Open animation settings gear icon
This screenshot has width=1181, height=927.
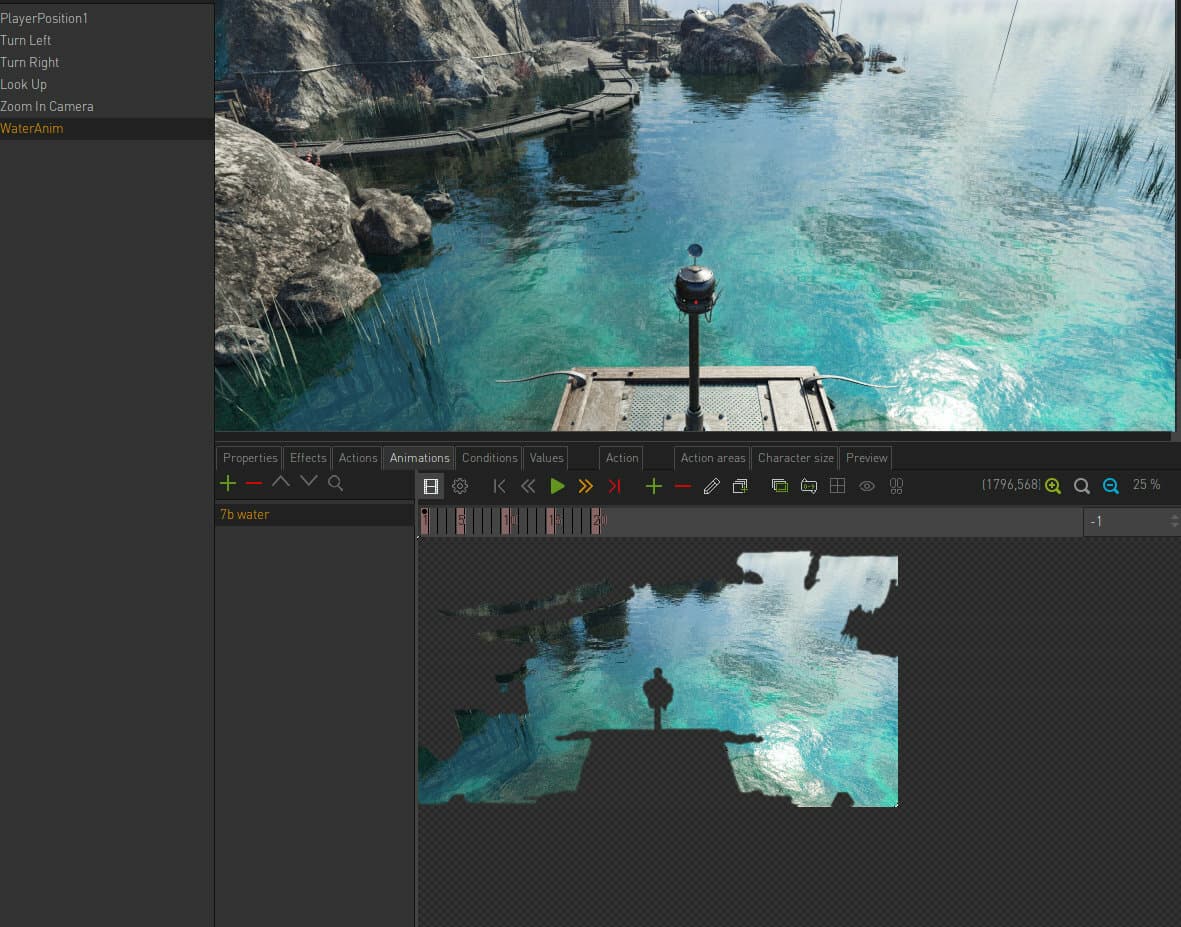coord(459,486)
